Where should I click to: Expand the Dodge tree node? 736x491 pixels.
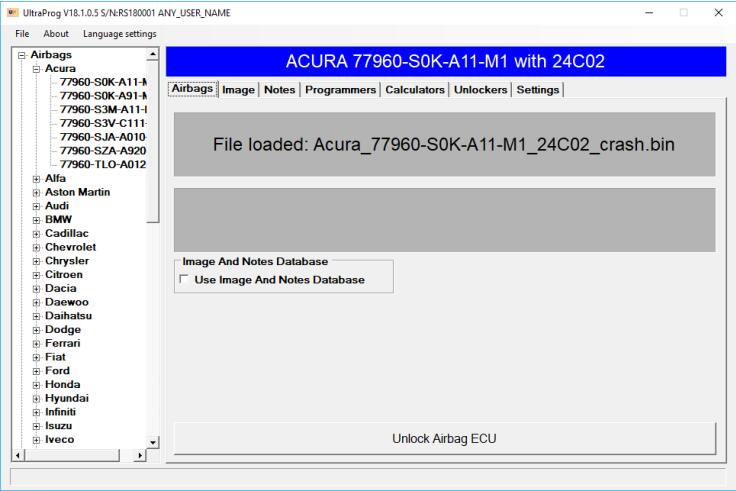36,330
